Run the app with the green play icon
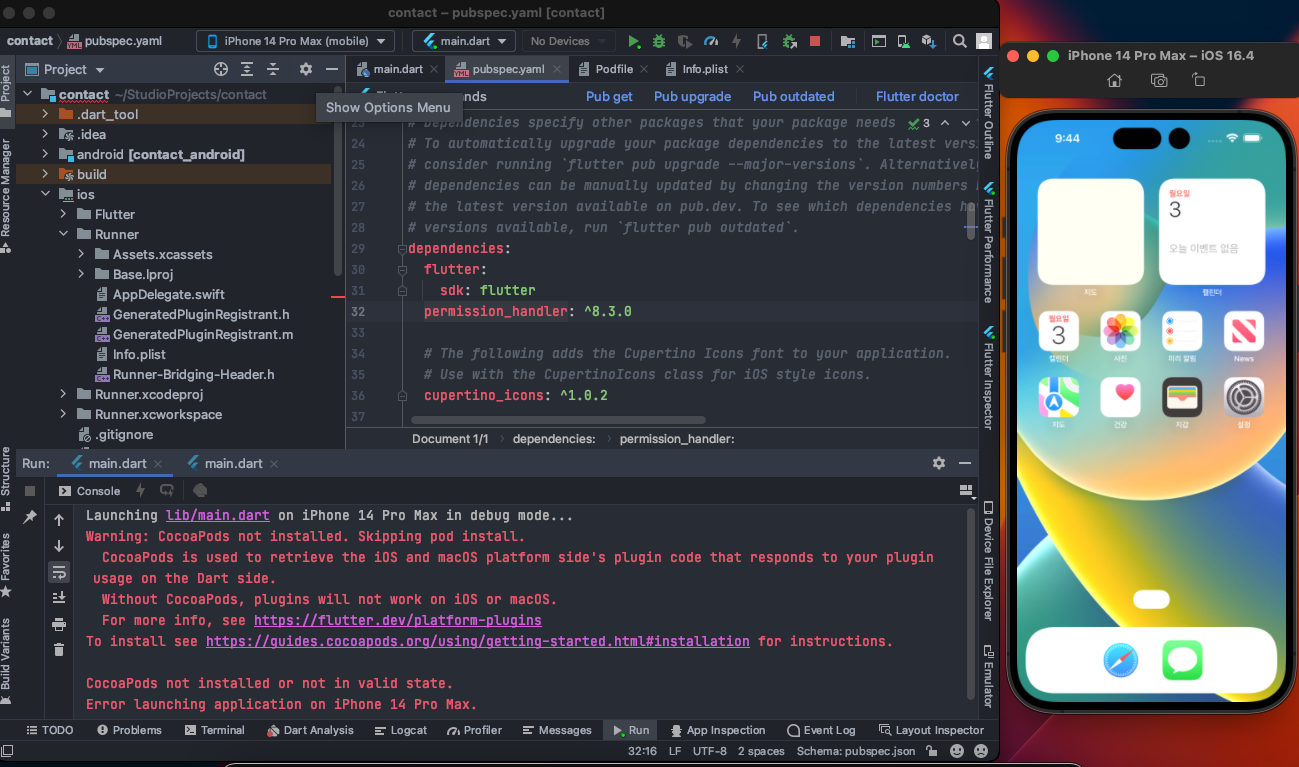Screen dimensions: 1299x767 coord(633,41)
